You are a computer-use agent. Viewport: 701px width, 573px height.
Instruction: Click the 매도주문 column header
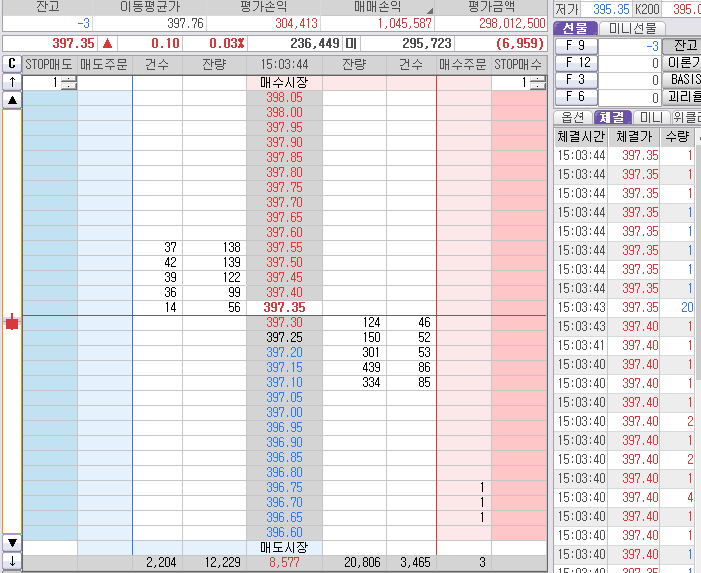click(x=104, y=64)
